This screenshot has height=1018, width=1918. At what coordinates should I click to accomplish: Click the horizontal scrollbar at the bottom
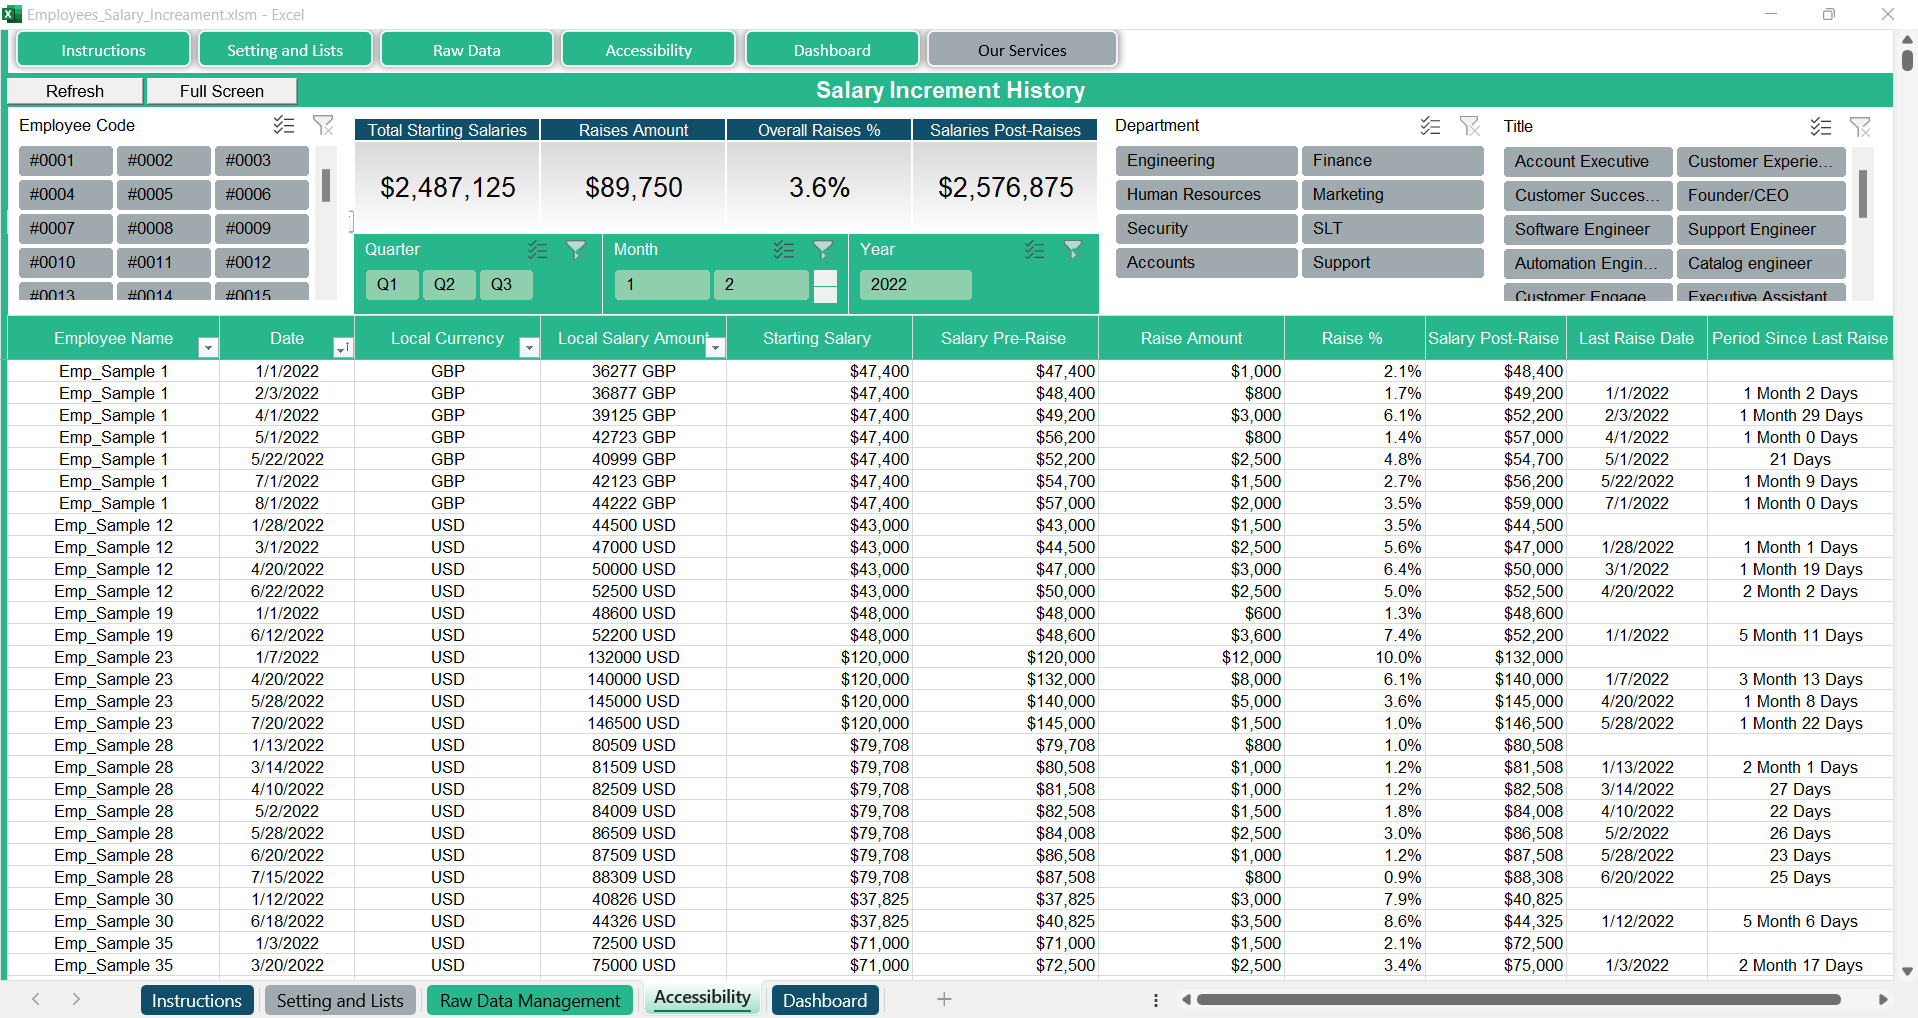coord(1517,999)
